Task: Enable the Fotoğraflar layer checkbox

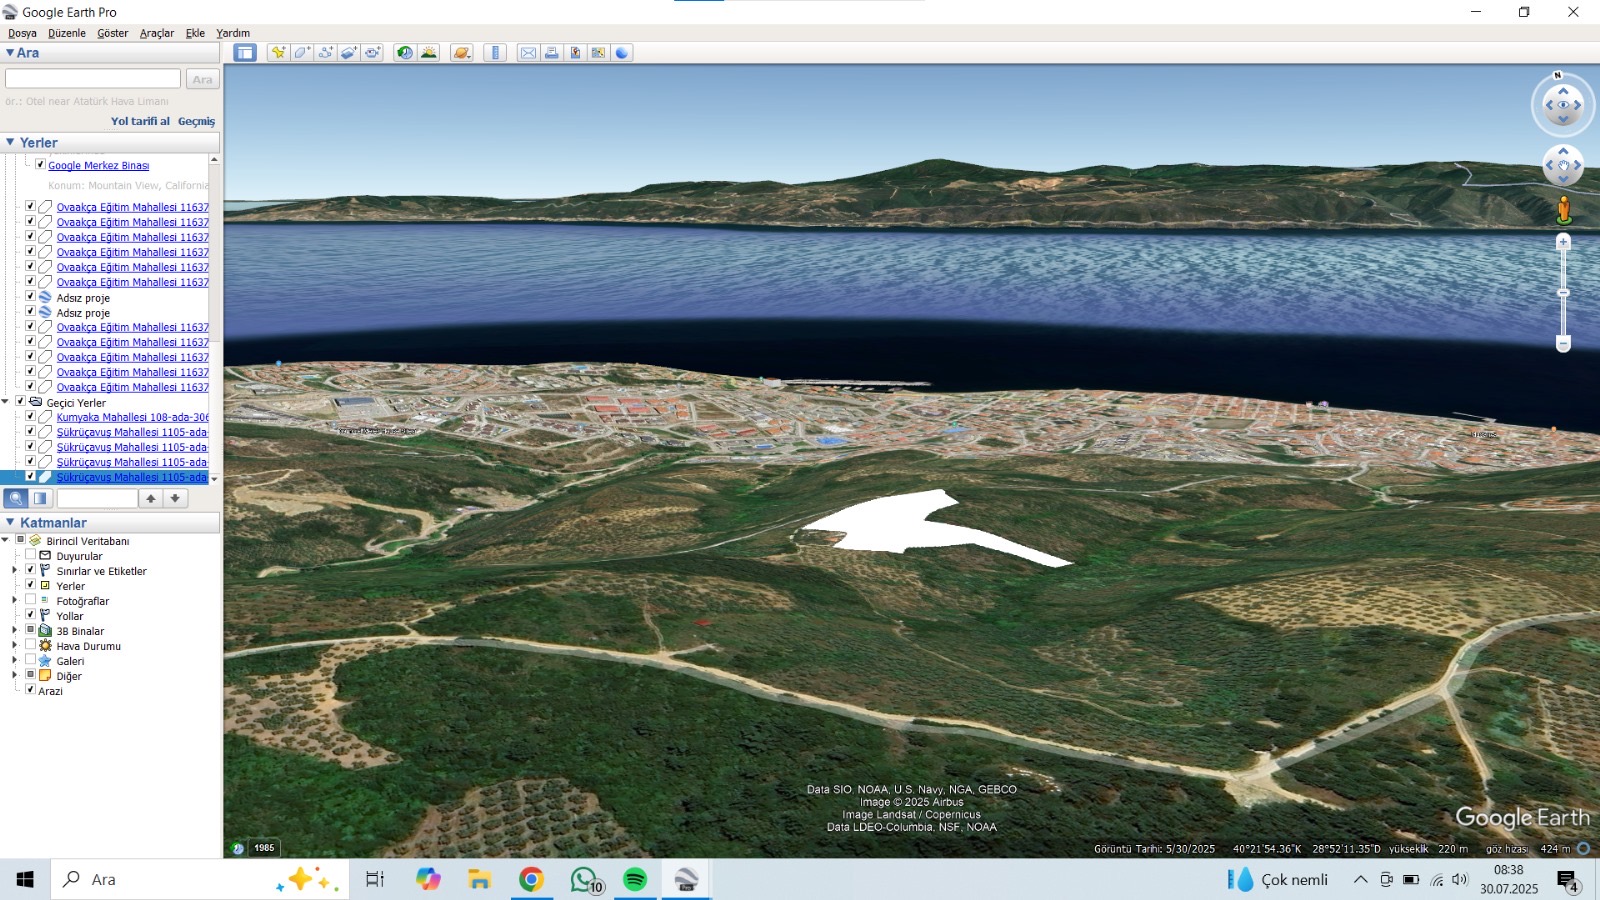Action: (30, 600)
